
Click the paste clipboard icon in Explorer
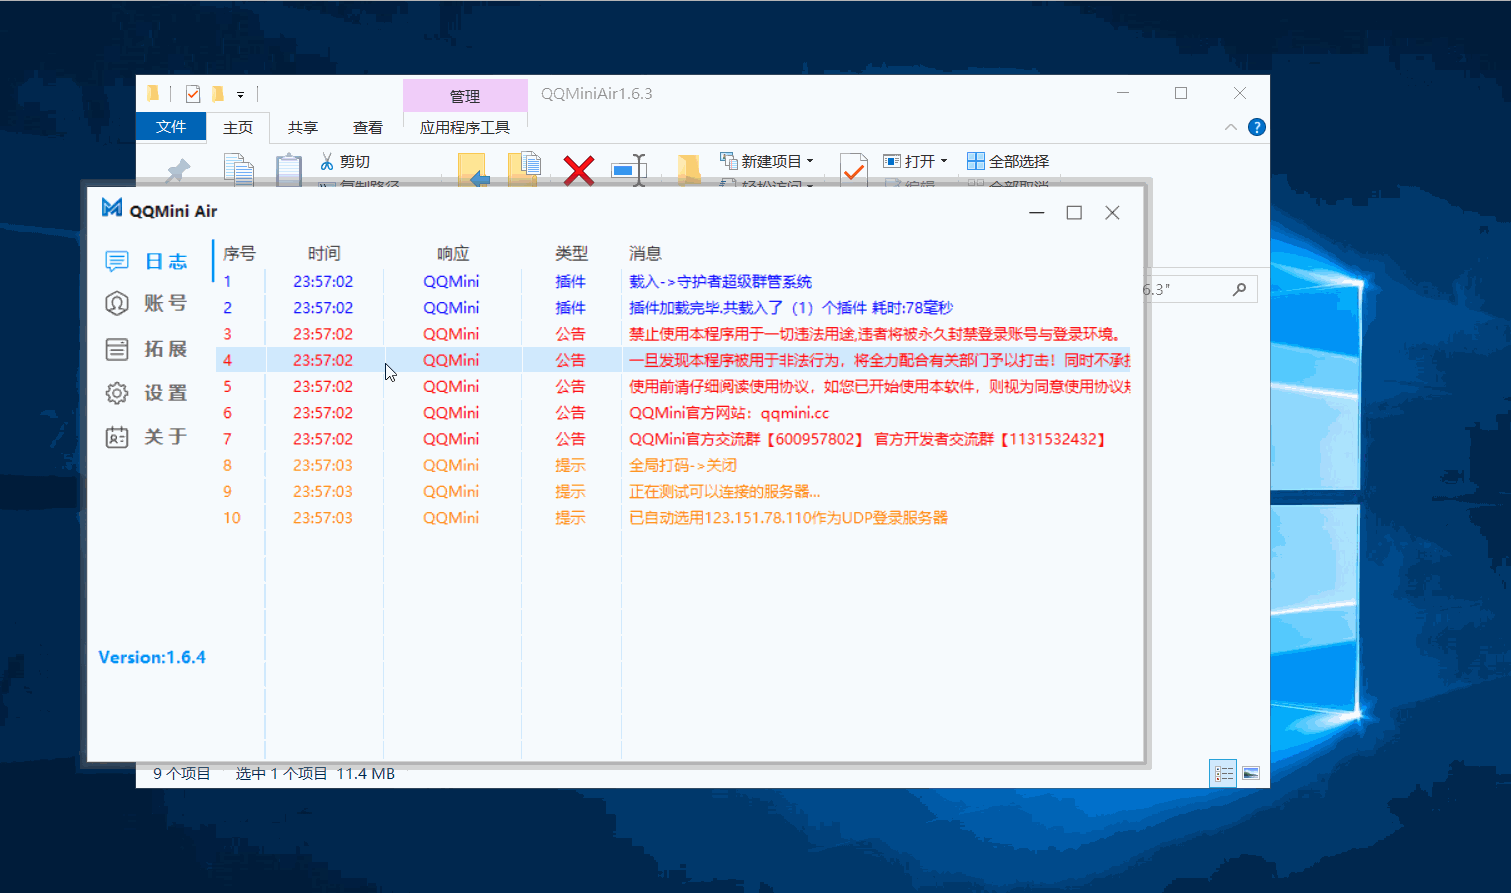pyautogui.click(x=289, y=169)
